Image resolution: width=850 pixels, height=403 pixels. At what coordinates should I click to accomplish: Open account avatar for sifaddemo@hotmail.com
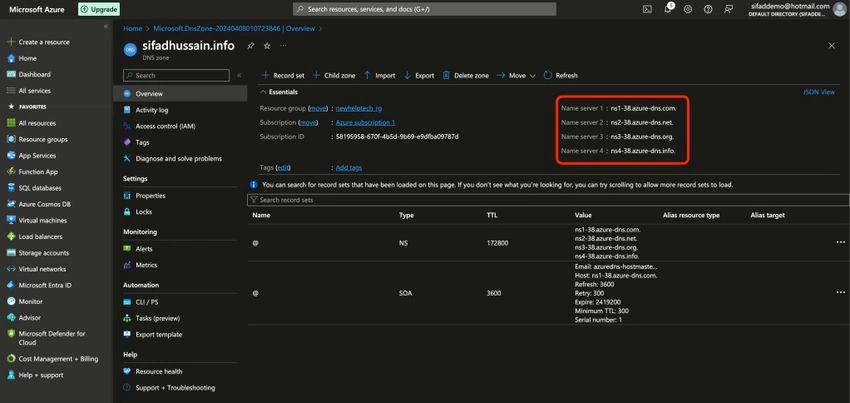(x=839, y=9)
